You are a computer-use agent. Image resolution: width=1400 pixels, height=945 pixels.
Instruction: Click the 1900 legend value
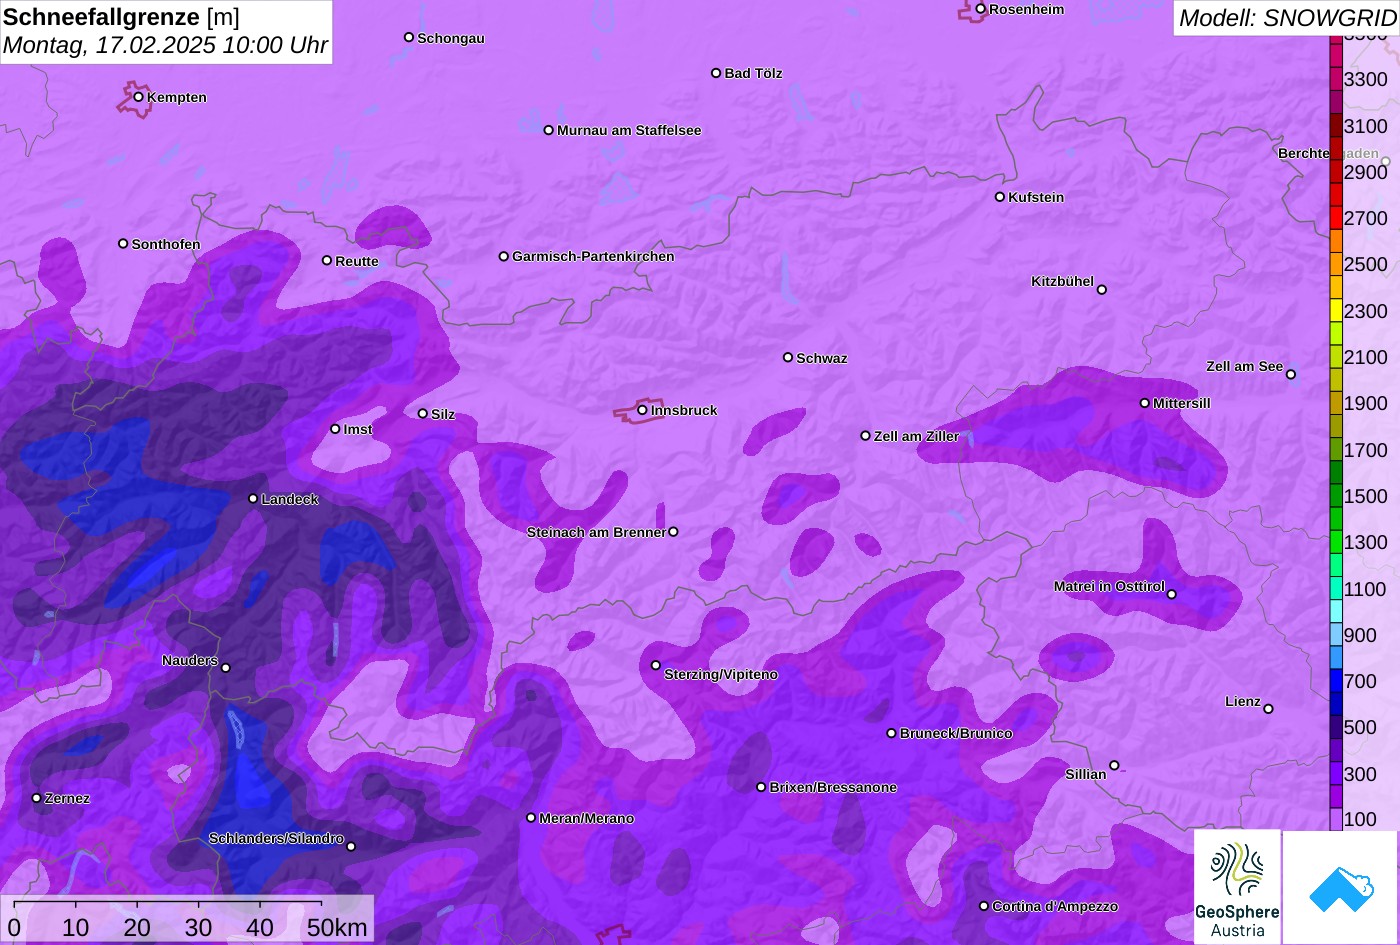[x=1366, y=403]
